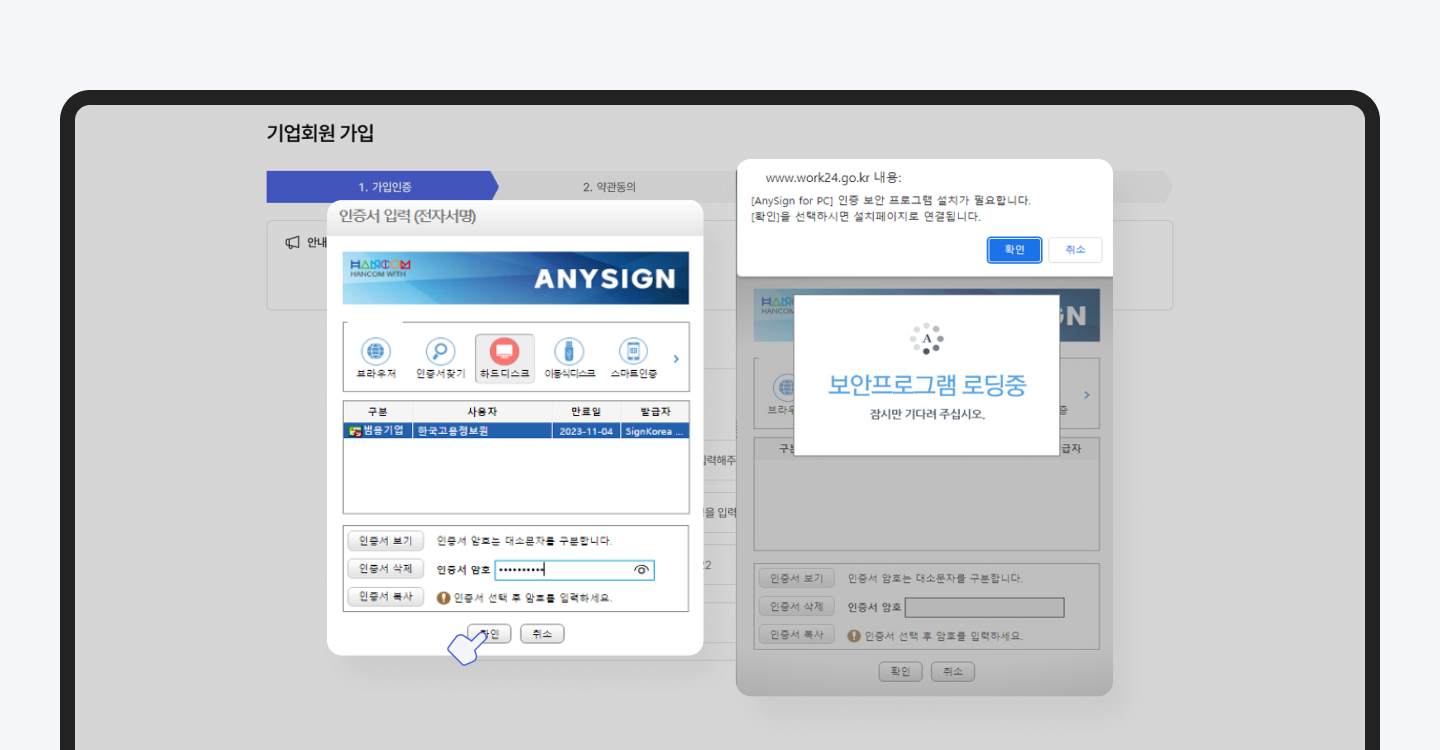Click the 인증서 입력 (전자서명) dialog title
The height and width of the screenshot is (750, 1440).
pos(407,216)
